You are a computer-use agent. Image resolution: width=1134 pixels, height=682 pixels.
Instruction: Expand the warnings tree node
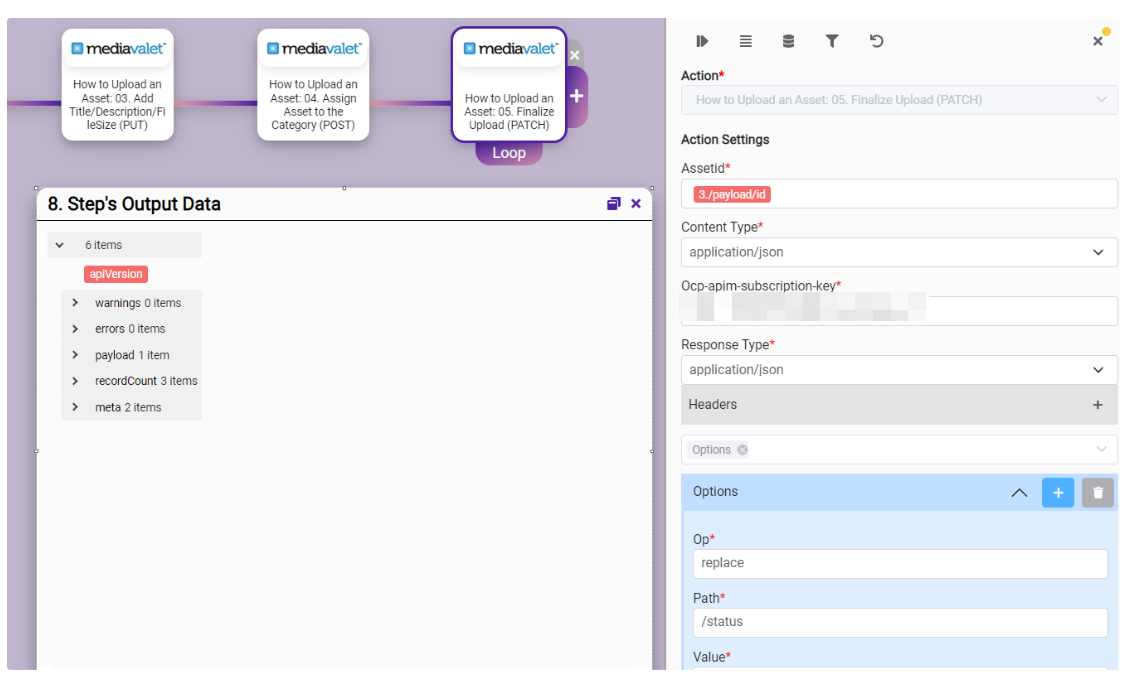coord(75,303)
